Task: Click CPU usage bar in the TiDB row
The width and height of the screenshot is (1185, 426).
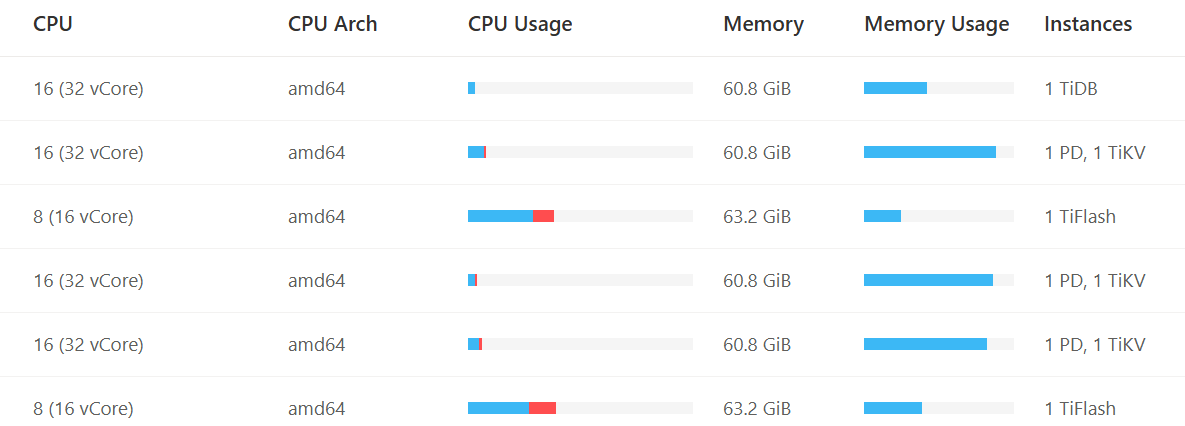Action: click(580, 88)
